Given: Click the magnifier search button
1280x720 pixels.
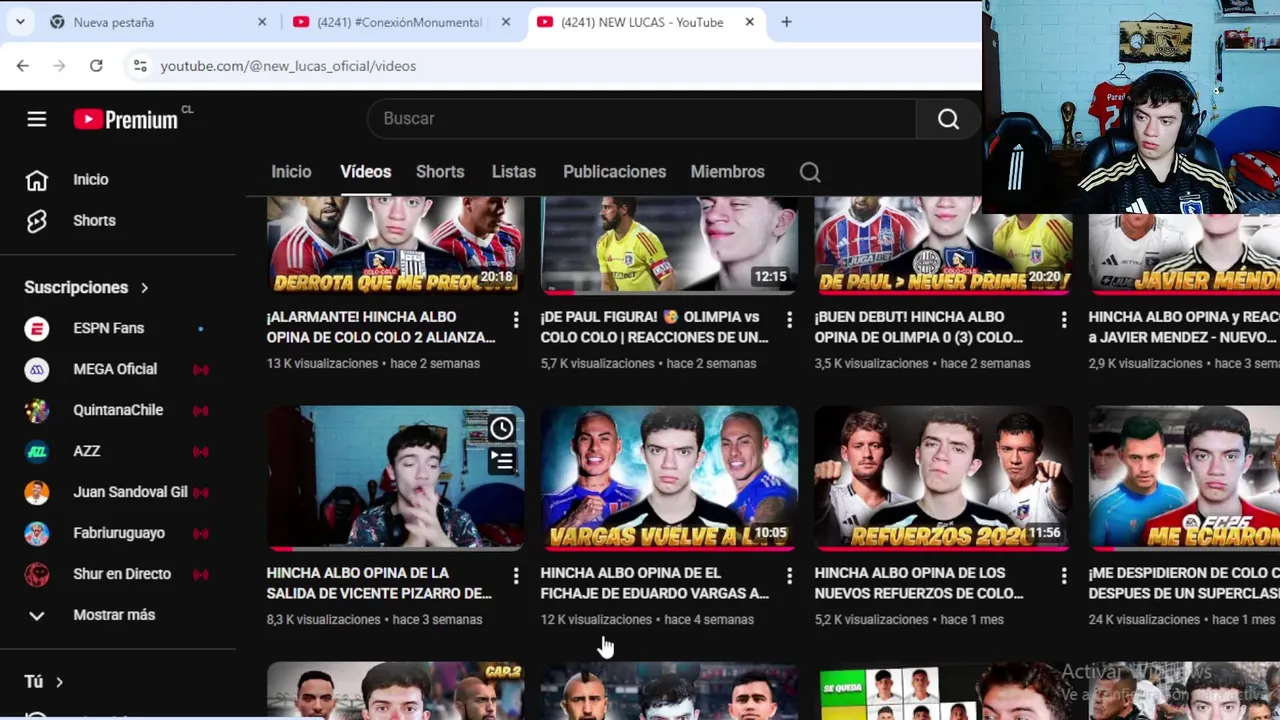Looking at the screenshot, I should 948,119.
